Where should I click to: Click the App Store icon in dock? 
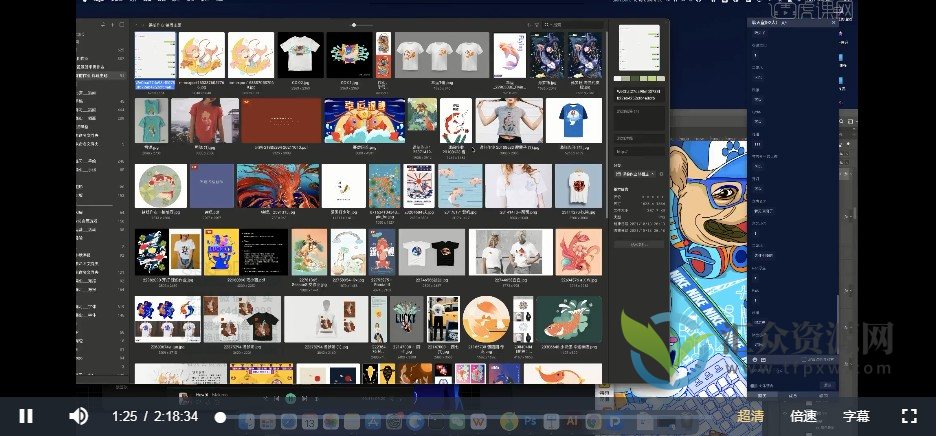(x=372, y=422)
